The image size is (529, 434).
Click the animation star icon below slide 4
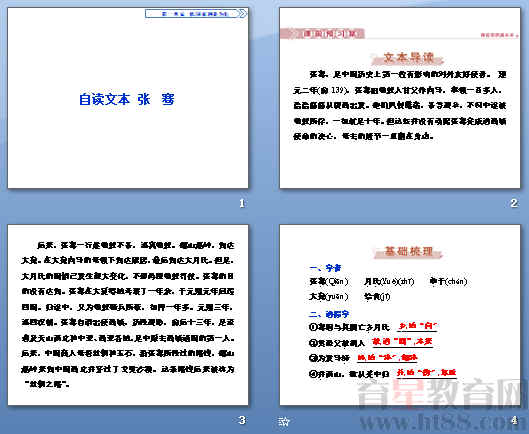(x=284, y=421)
